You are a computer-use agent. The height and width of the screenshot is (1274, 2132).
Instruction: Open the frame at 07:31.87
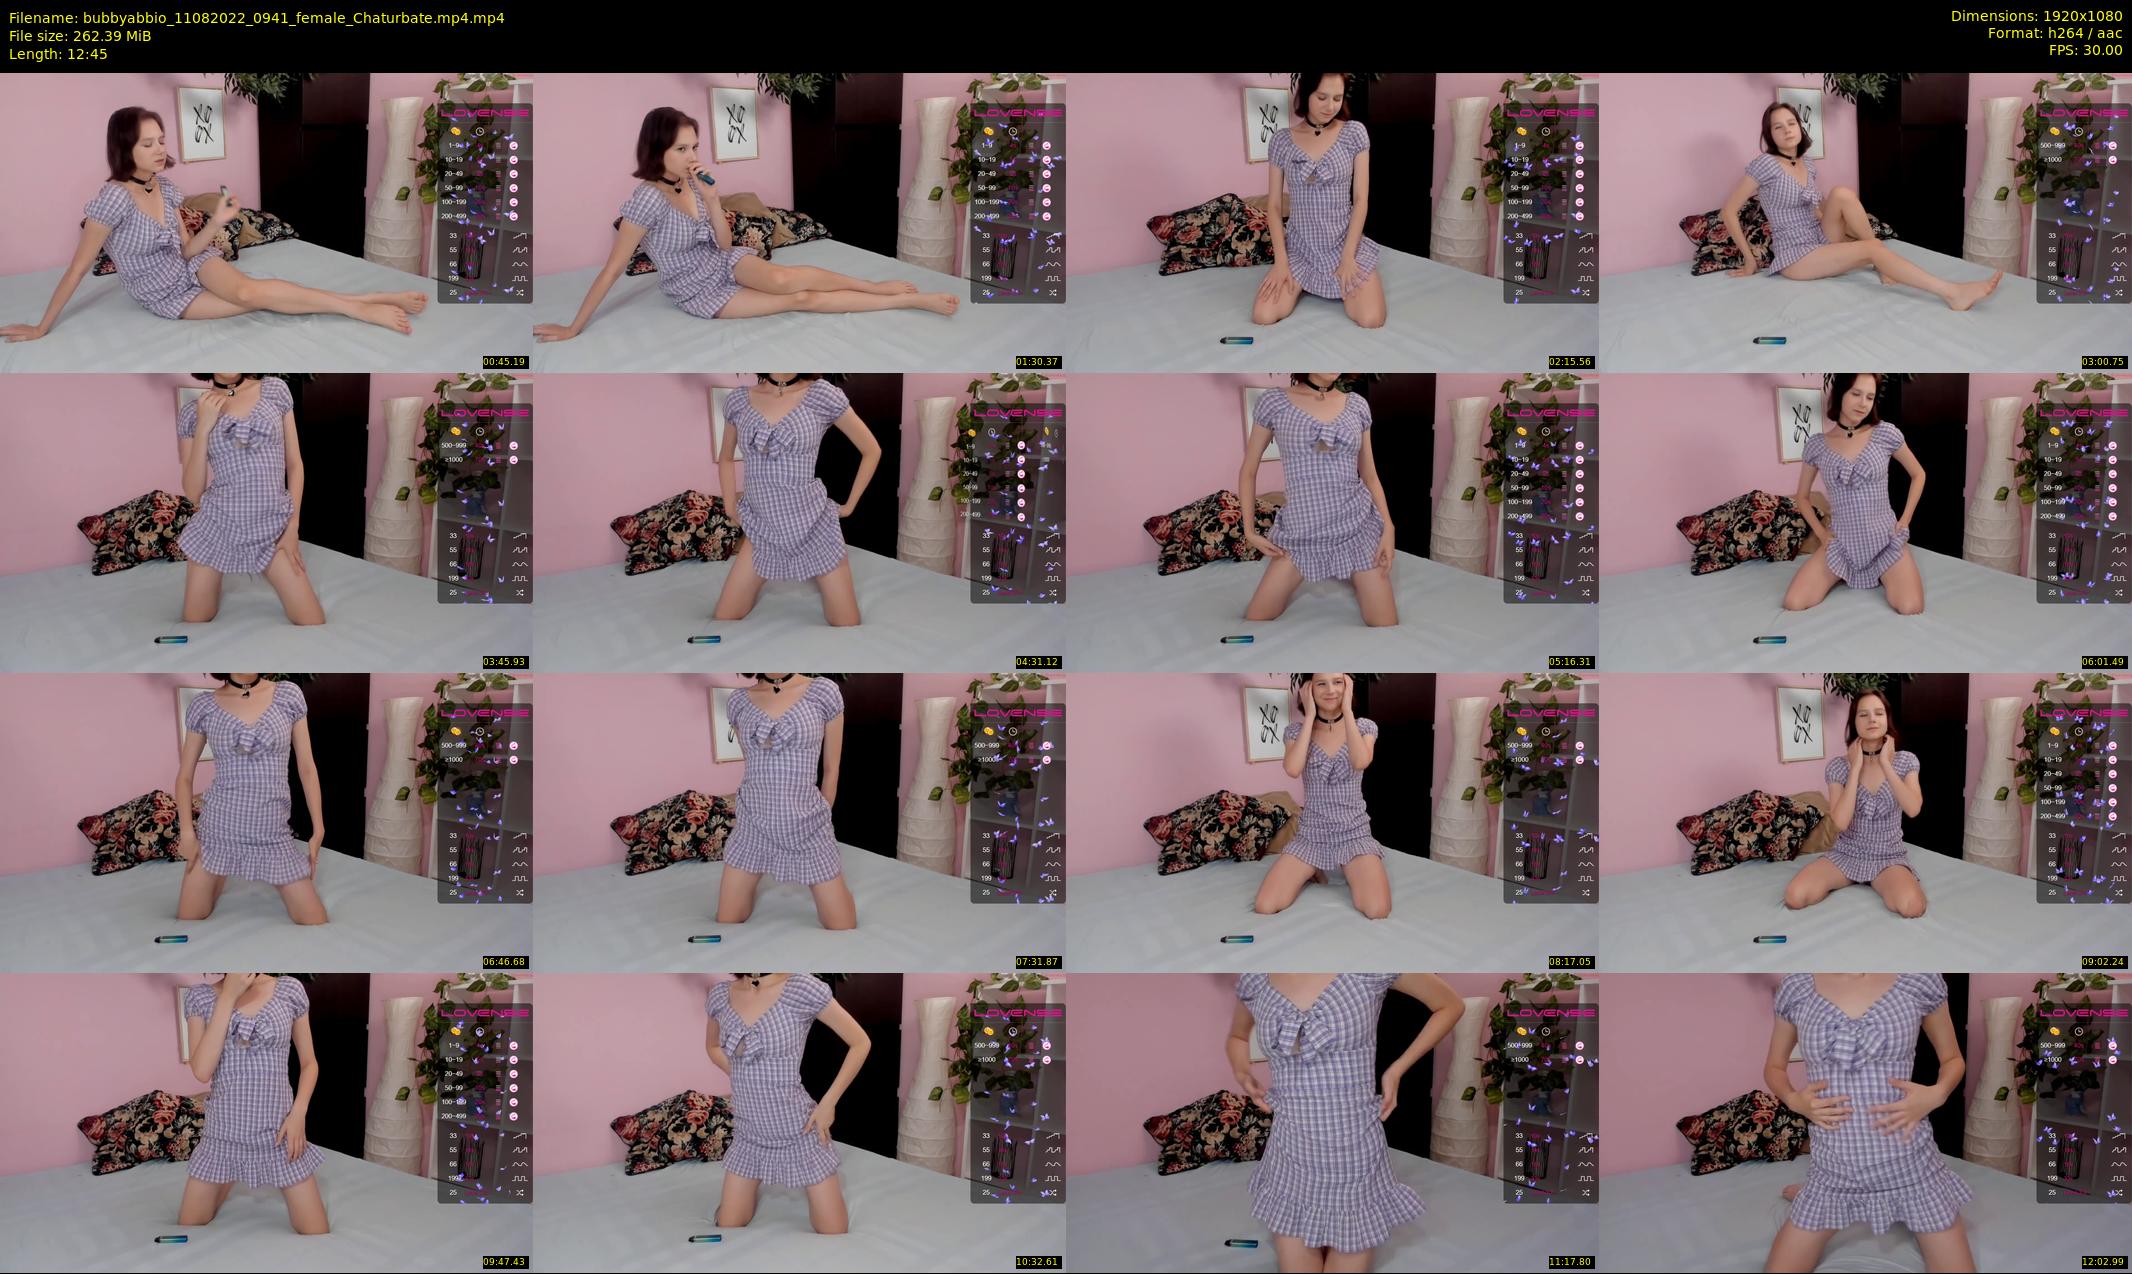[799, 822]
